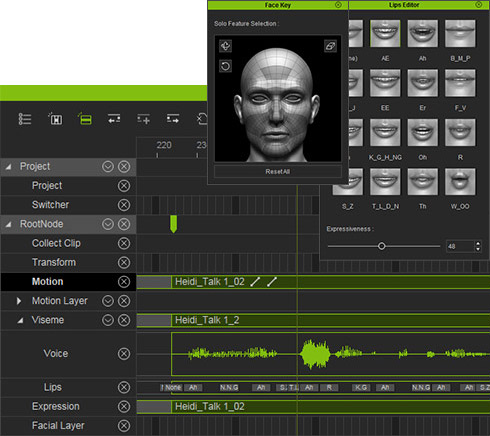Click the insert frame plus icon in toolbar
The width and height of the screenshot is (490, 436).
[x=143, y=119]
